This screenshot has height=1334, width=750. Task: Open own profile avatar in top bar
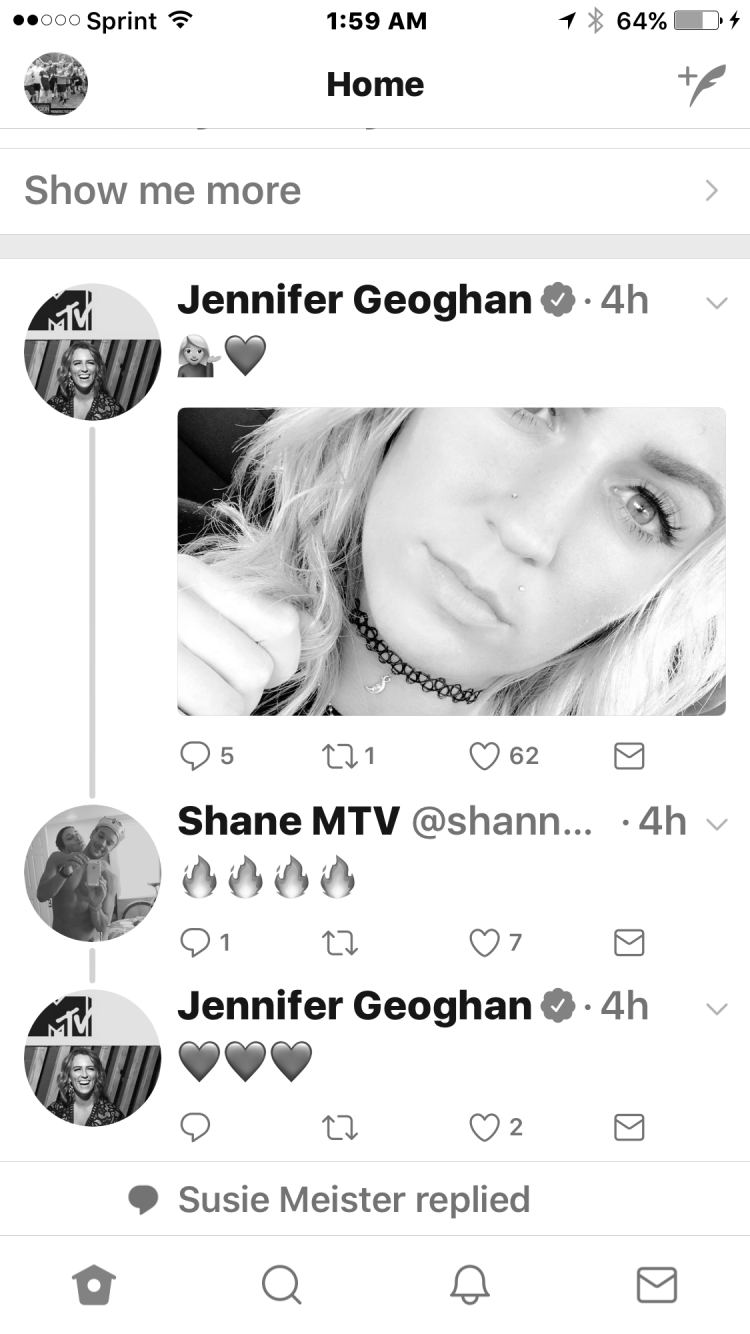[x=56, y=84]
